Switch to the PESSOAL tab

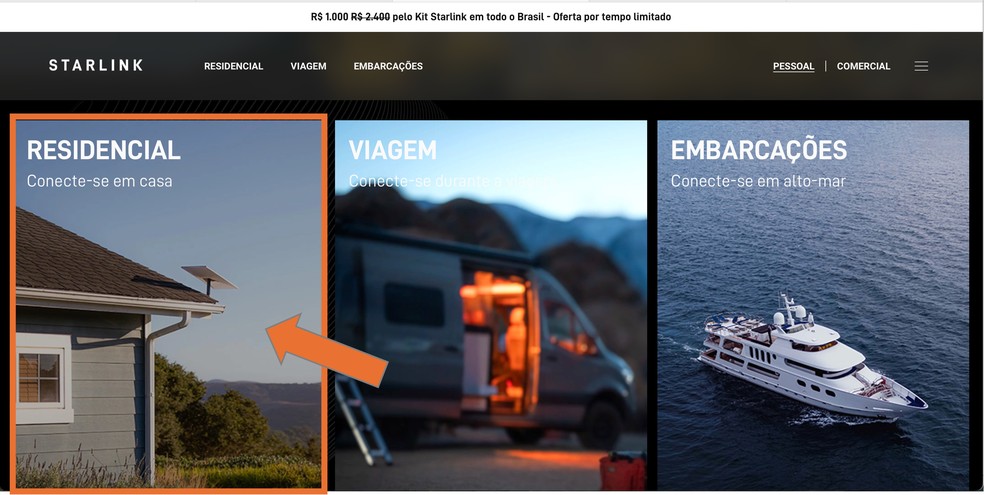(793, 66)
